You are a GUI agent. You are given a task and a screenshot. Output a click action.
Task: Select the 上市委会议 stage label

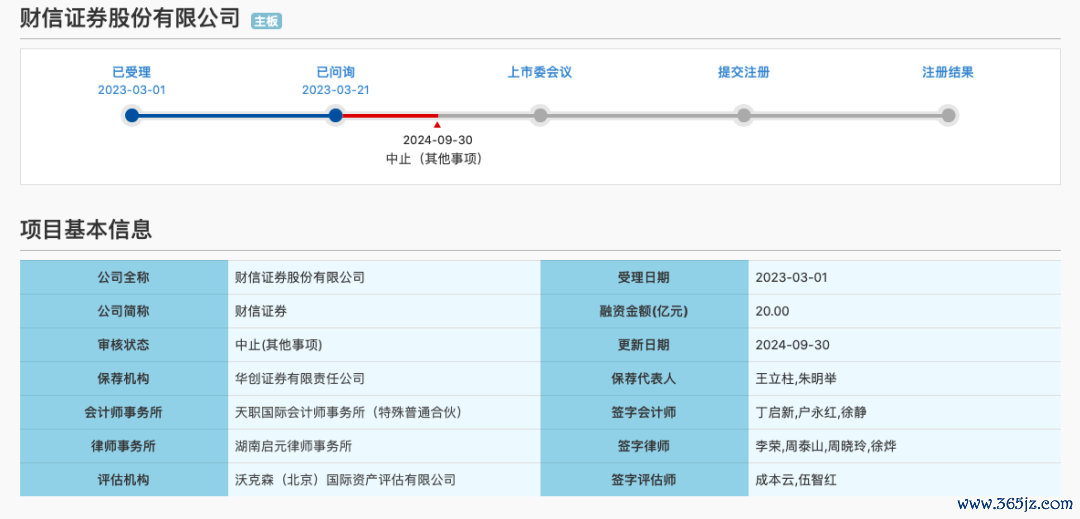[540, 72]
